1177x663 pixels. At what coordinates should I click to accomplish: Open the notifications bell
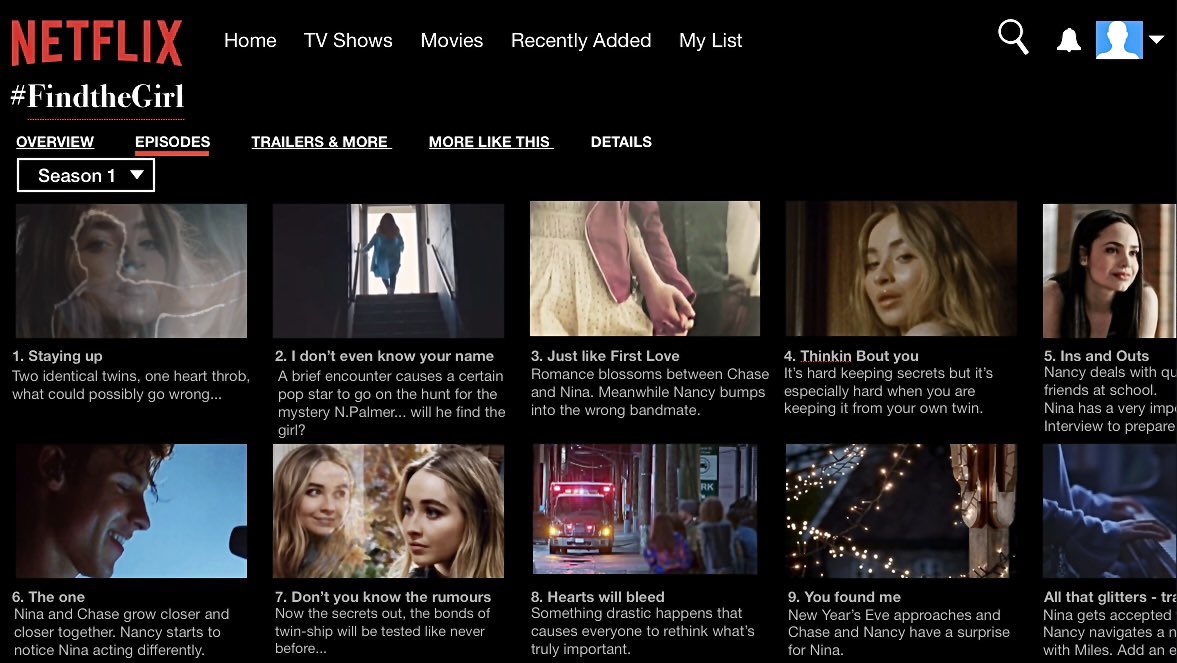pyautogui.click(x=1068, y=40)
